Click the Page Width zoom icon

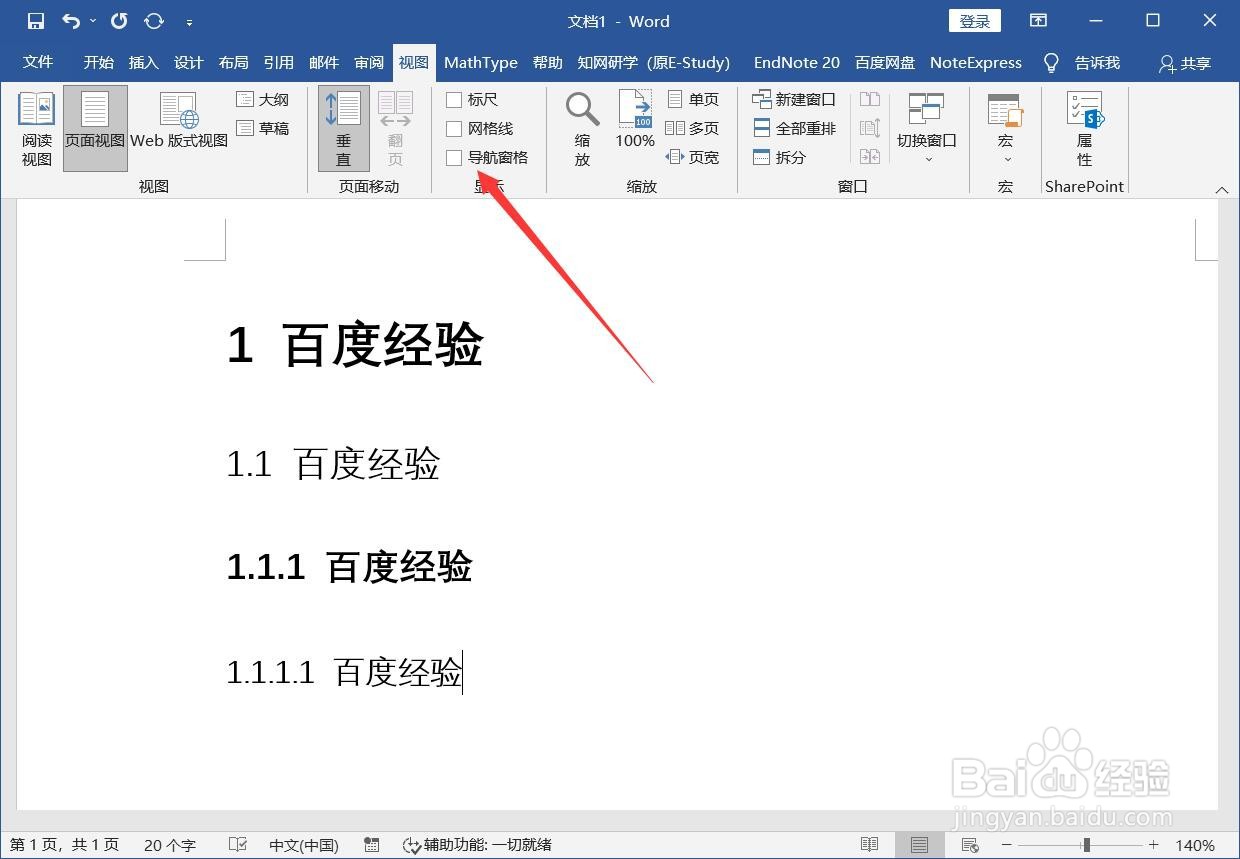coord(696,157)
